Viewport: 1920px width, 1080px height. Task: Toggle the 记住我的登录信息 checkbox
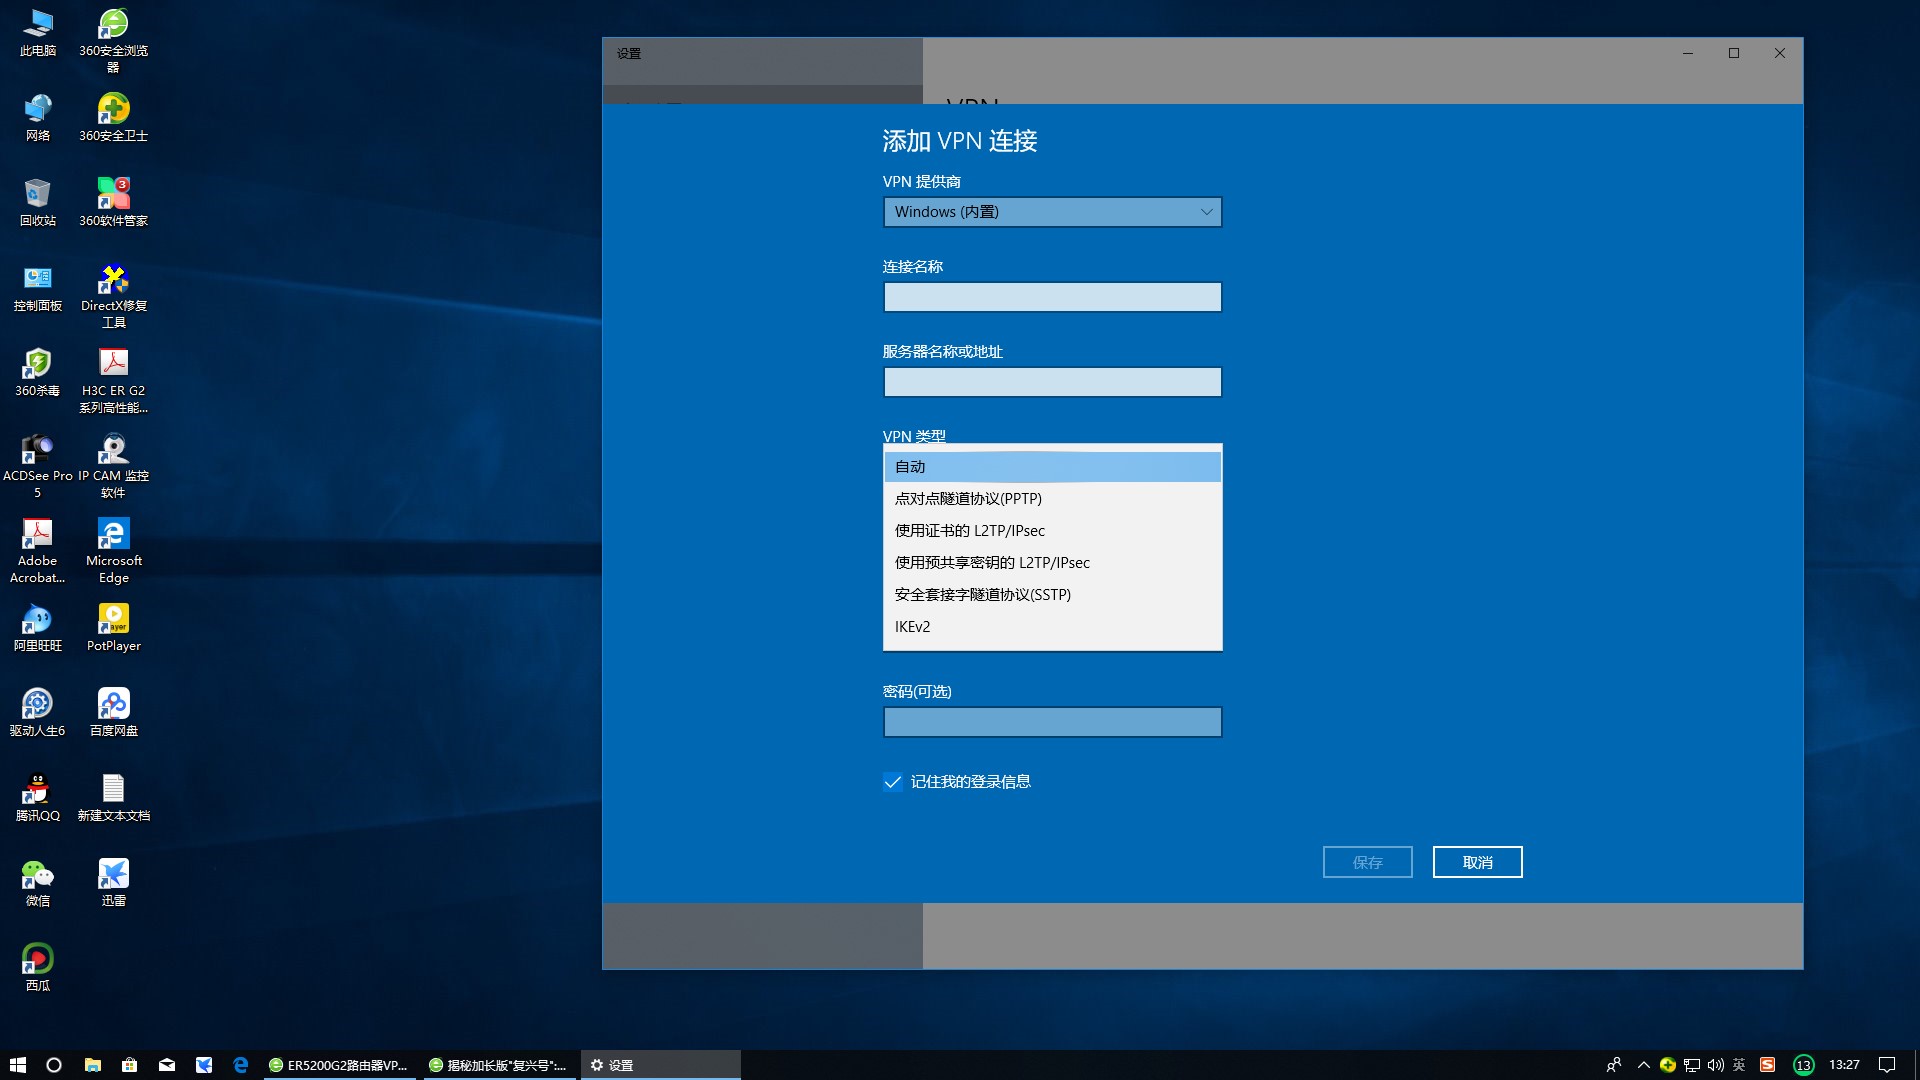click(893, 782)
